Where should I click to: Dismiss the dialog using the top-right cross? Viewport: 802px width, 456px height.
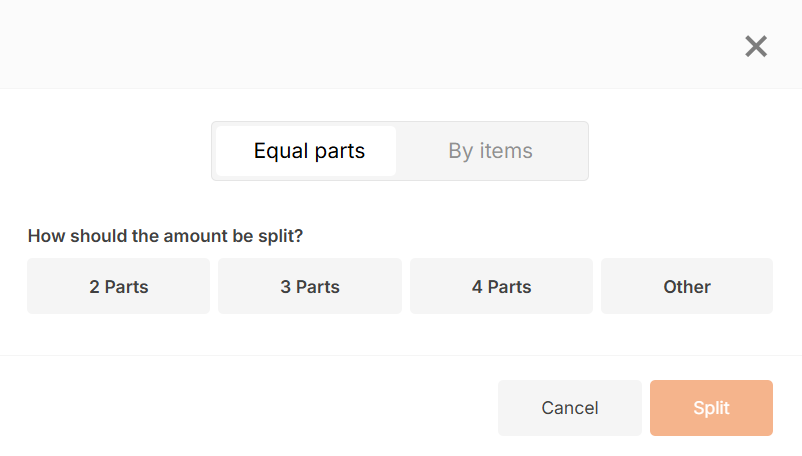pos(755,47)
